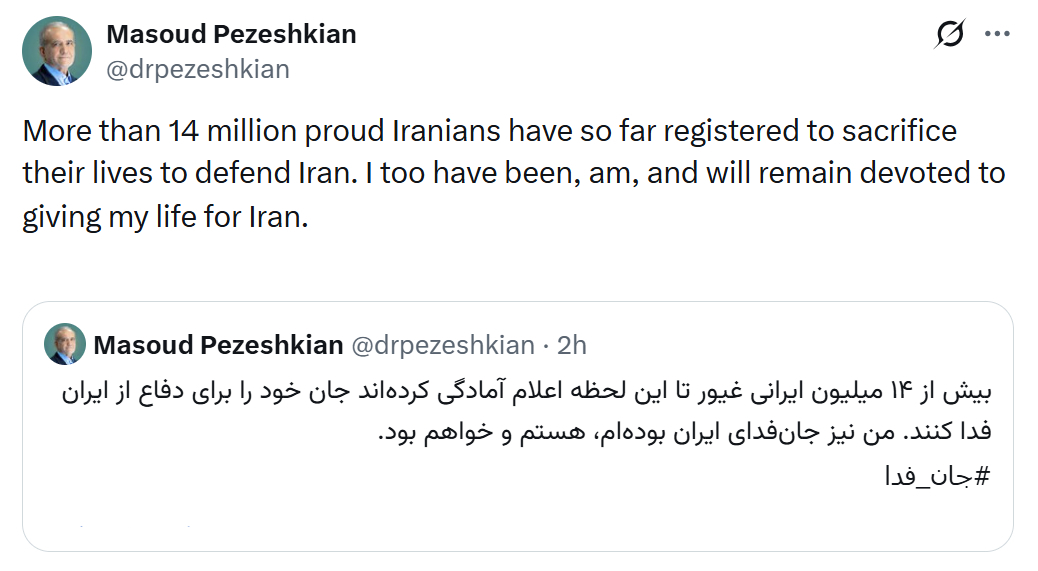The width and height of the screenshot is (1038, 571).
Task: Click Masoud Pezeshkian's main profile avatar
Action: (x=56, y=52)
